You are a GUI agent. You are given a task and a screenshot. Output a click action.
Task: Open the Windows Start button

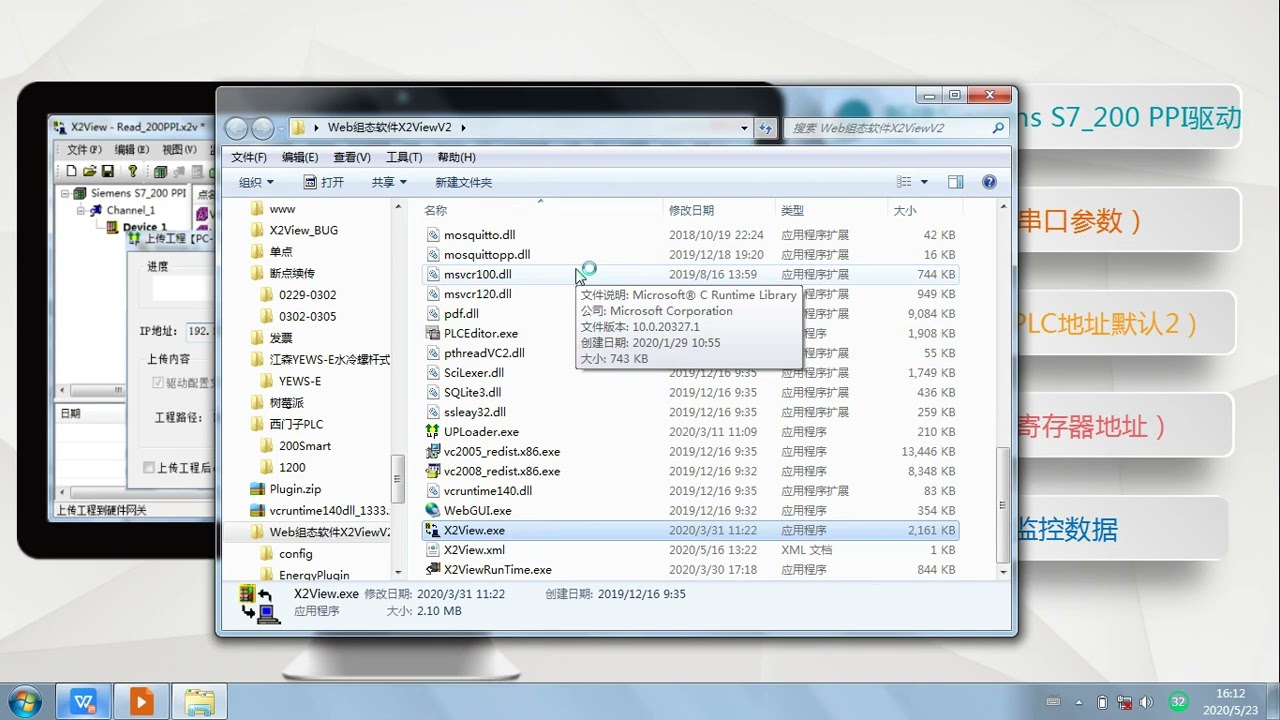pos(23,702)
